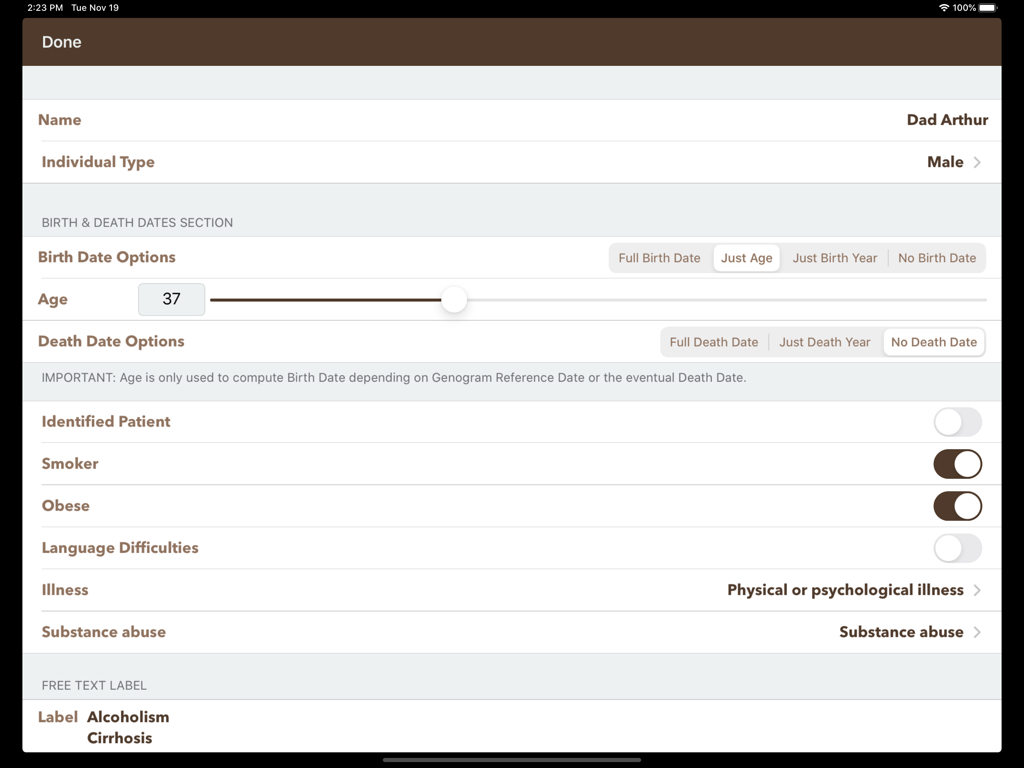
Task: Enable the Language Difficulties switch
Action: [957, 548]
